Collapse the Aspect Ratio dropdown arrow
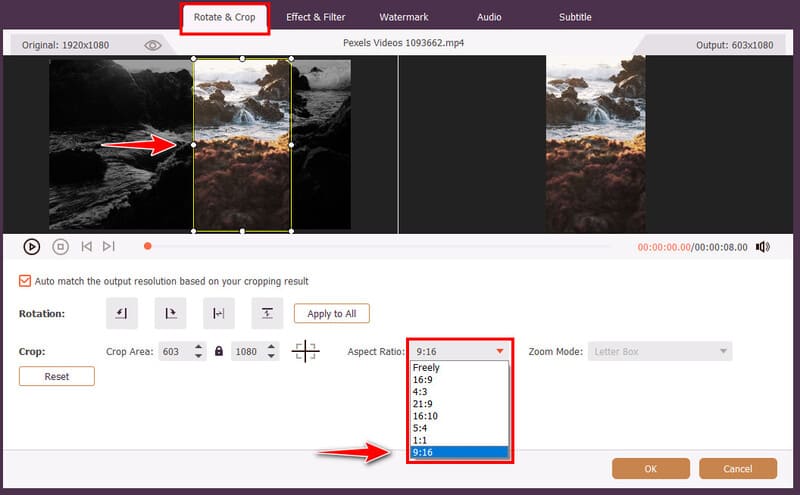Screen dimensions: 800x495 click(x=499, y=351)
